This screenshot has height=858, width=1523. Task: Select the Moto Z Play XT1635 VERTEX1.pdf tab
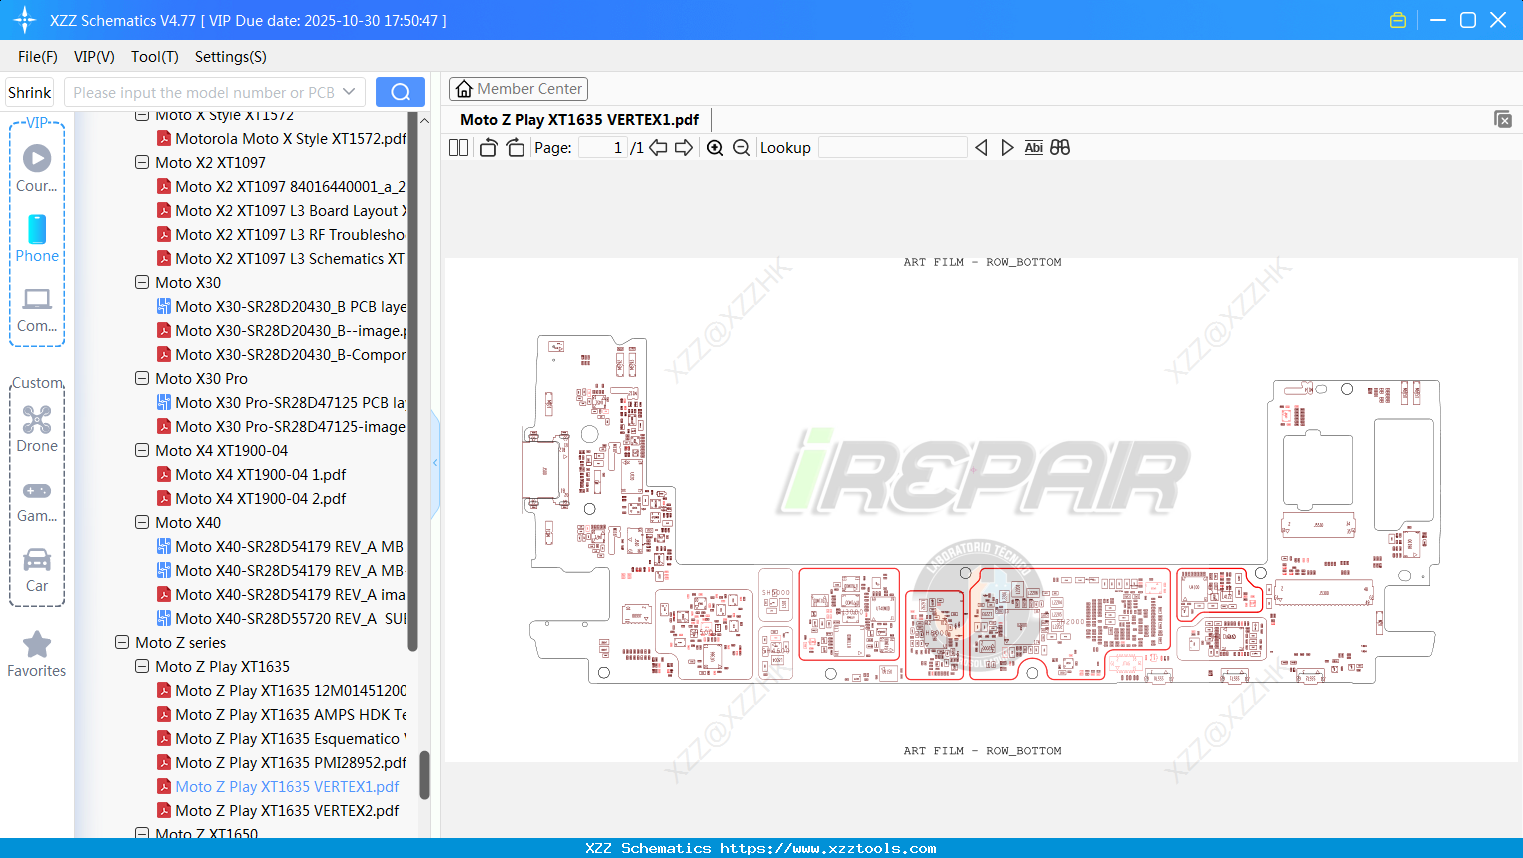(x=580, y=120)
